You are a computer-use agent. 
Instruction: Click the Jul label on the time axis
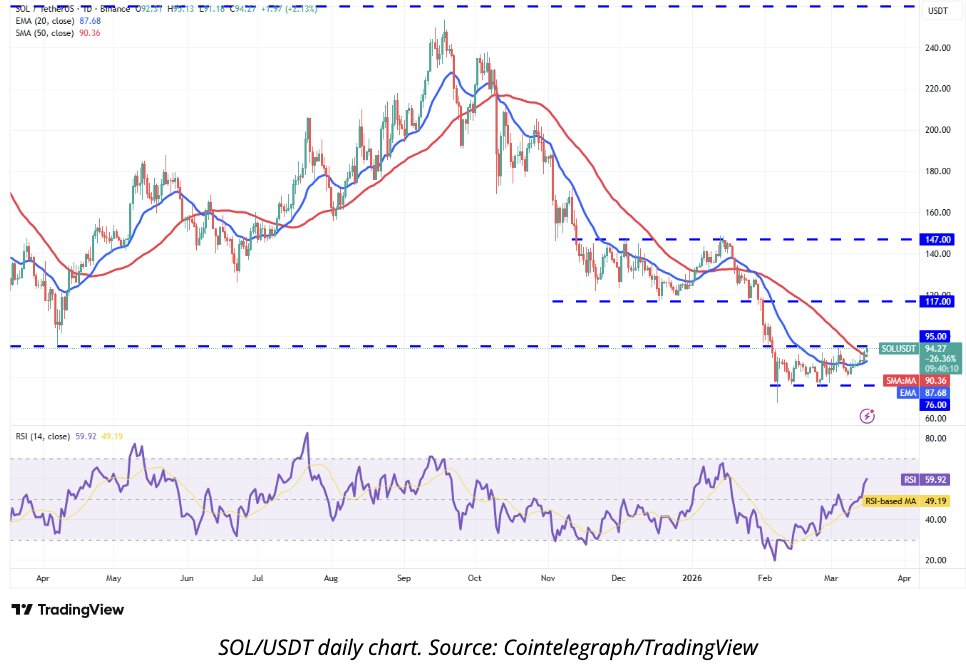pyautogui.click(x=258, y=579)
